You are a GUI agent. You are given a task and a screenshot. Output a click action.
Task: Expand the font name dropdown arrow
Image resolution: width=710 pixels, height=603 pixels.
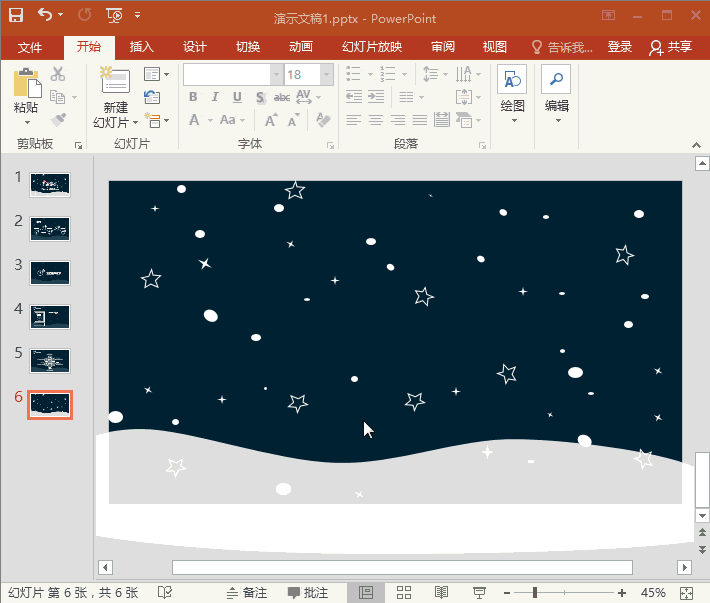pyautogui.click(x=276, y=75)
